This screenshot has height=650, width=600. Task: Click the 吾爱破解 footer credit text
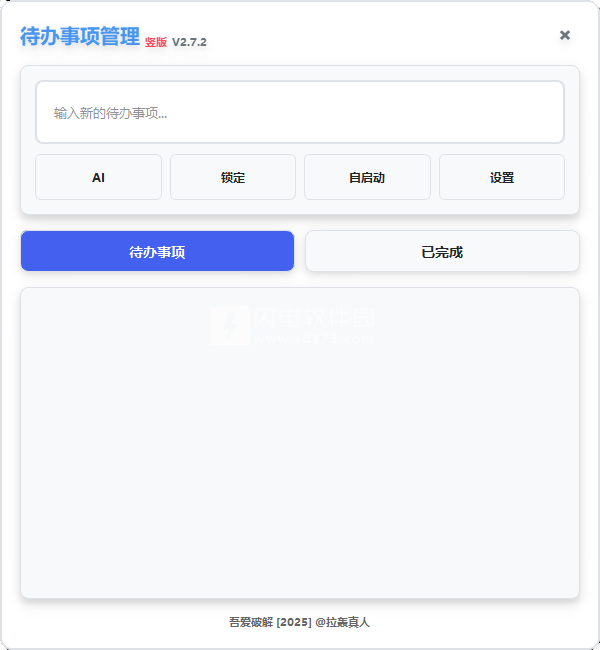coord(251,622)
